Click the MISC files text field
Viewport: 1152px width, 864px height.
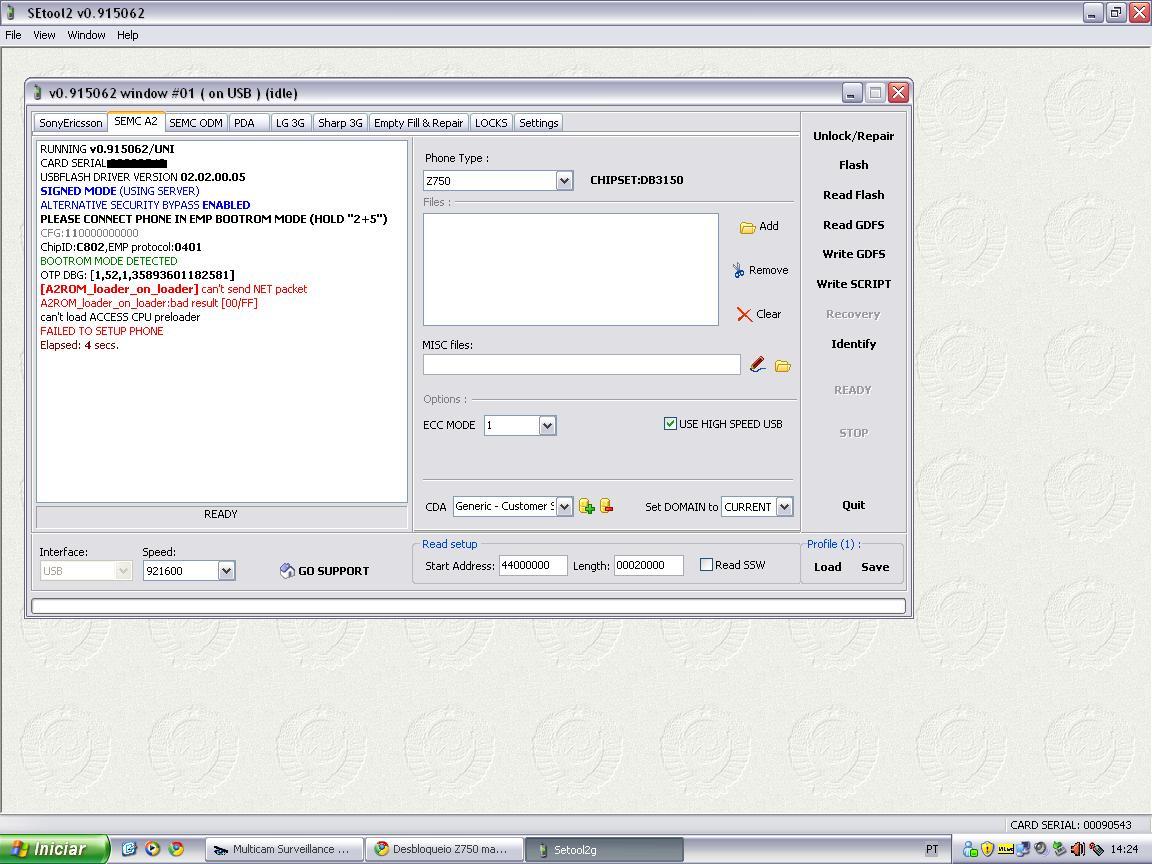[x=581, y=364]
